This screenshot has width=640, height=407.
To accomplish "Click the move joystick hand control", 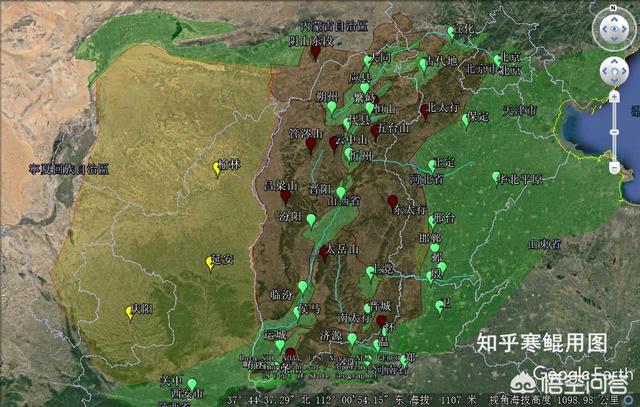I will [x=614, y=71].
